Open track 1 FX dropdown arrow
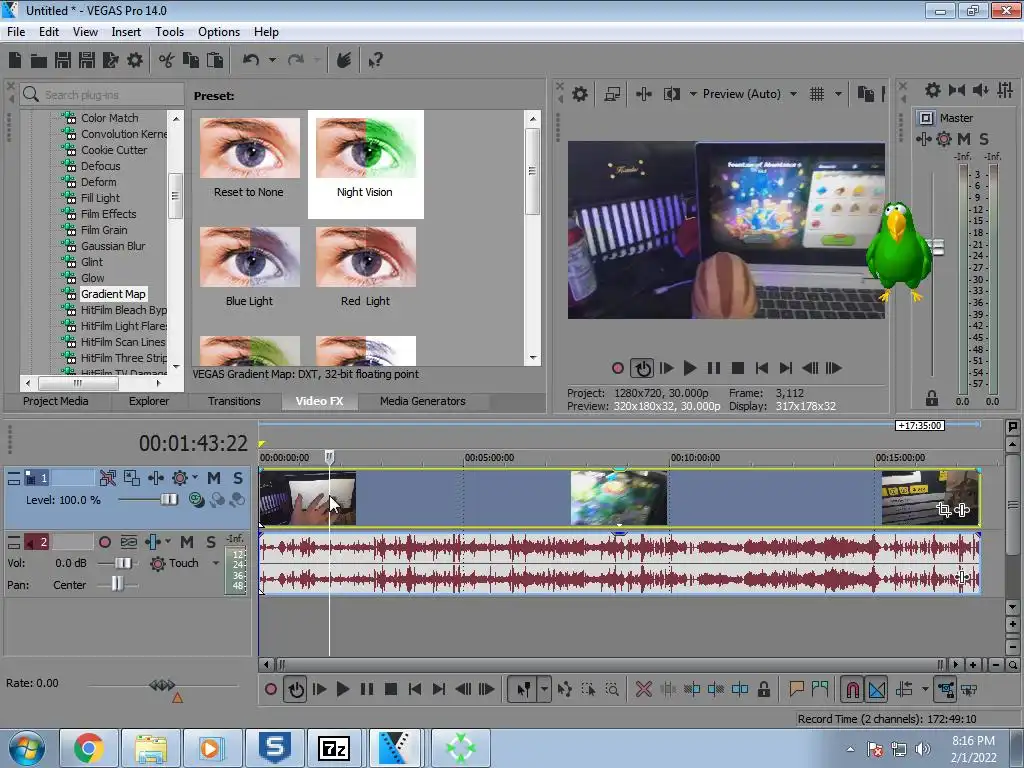 point(194,478)
